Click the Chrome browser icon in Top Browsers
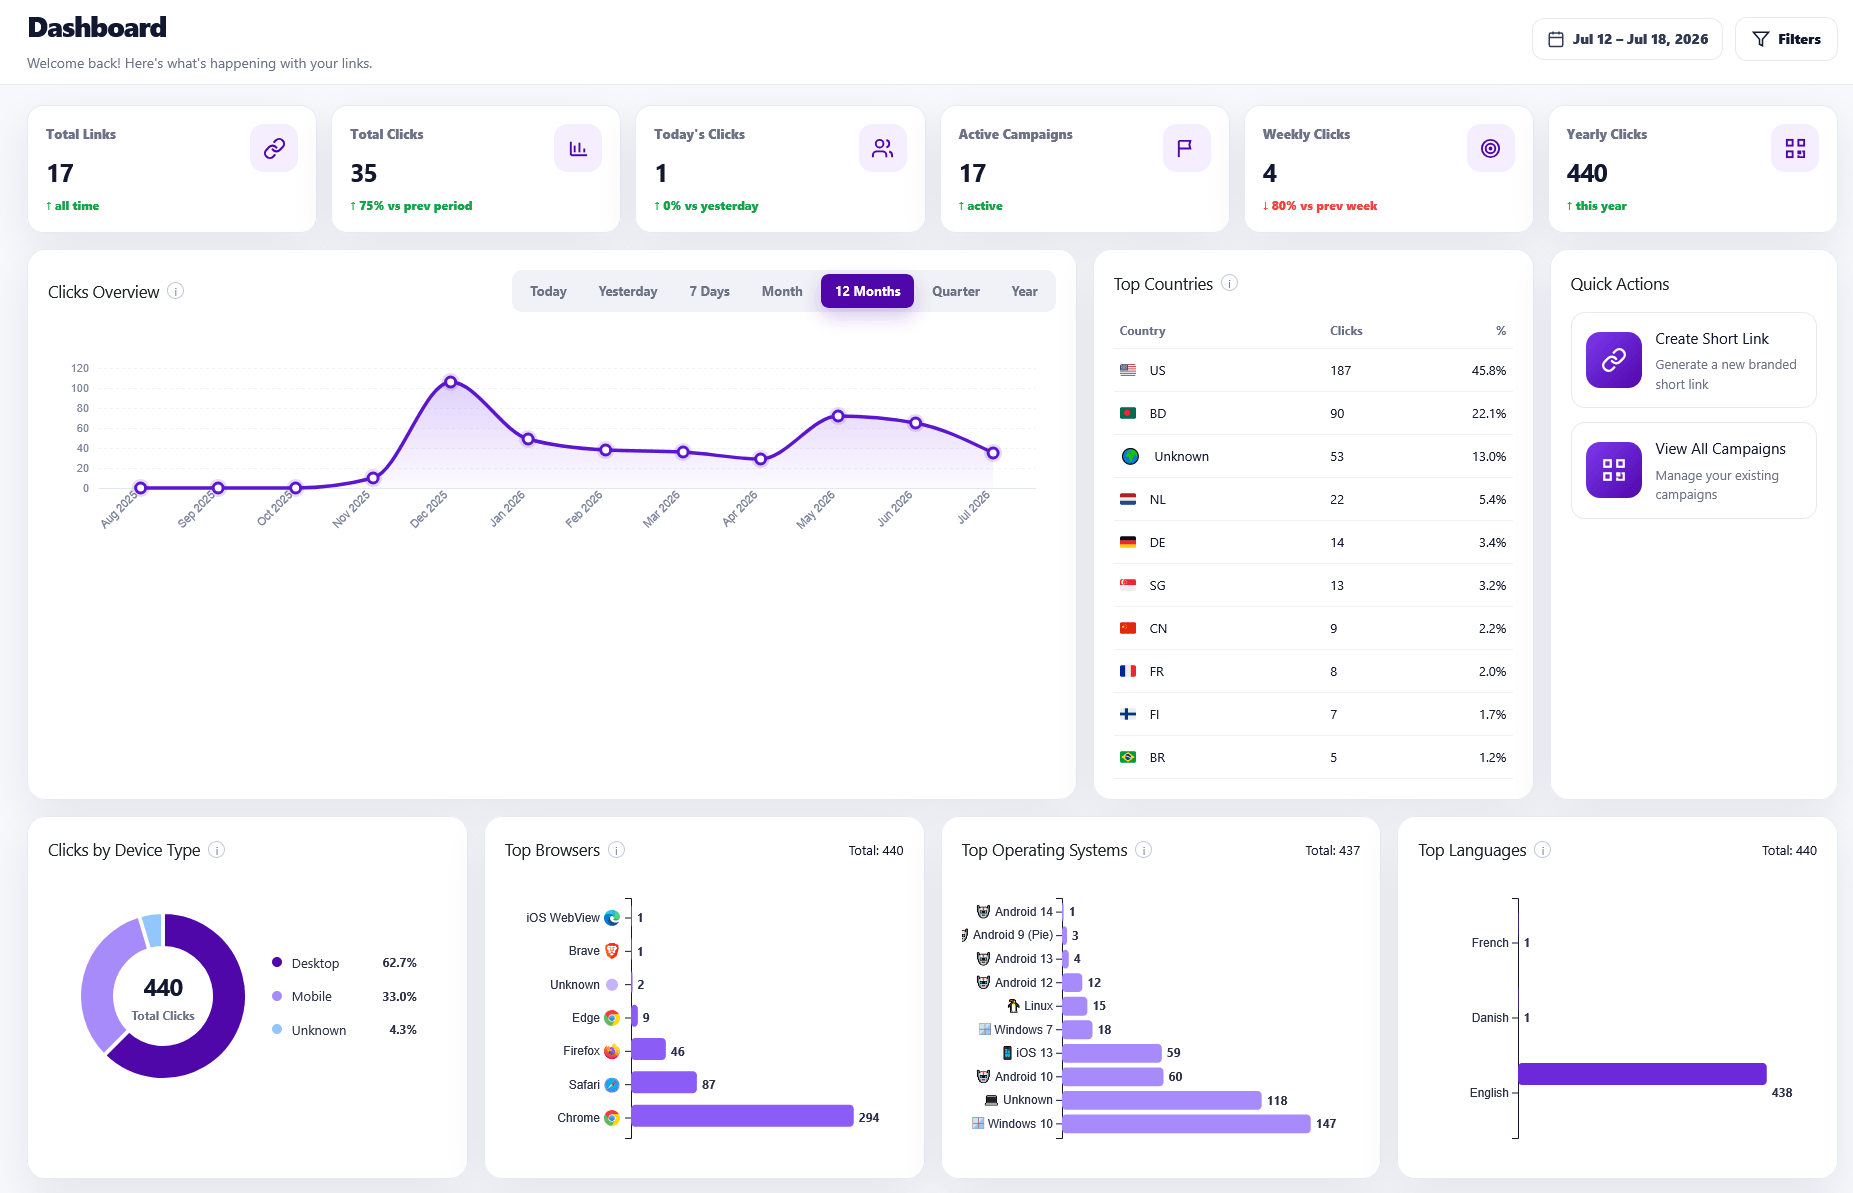Viewport: 1853px width, 1193px height. pos(612,1118)
